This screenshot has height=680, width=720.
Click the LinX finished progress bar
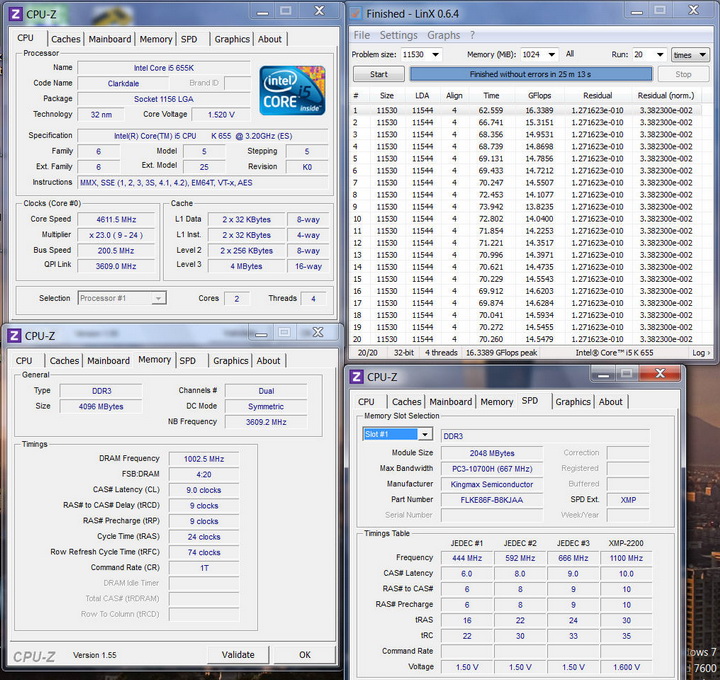[x=531, y=74]
